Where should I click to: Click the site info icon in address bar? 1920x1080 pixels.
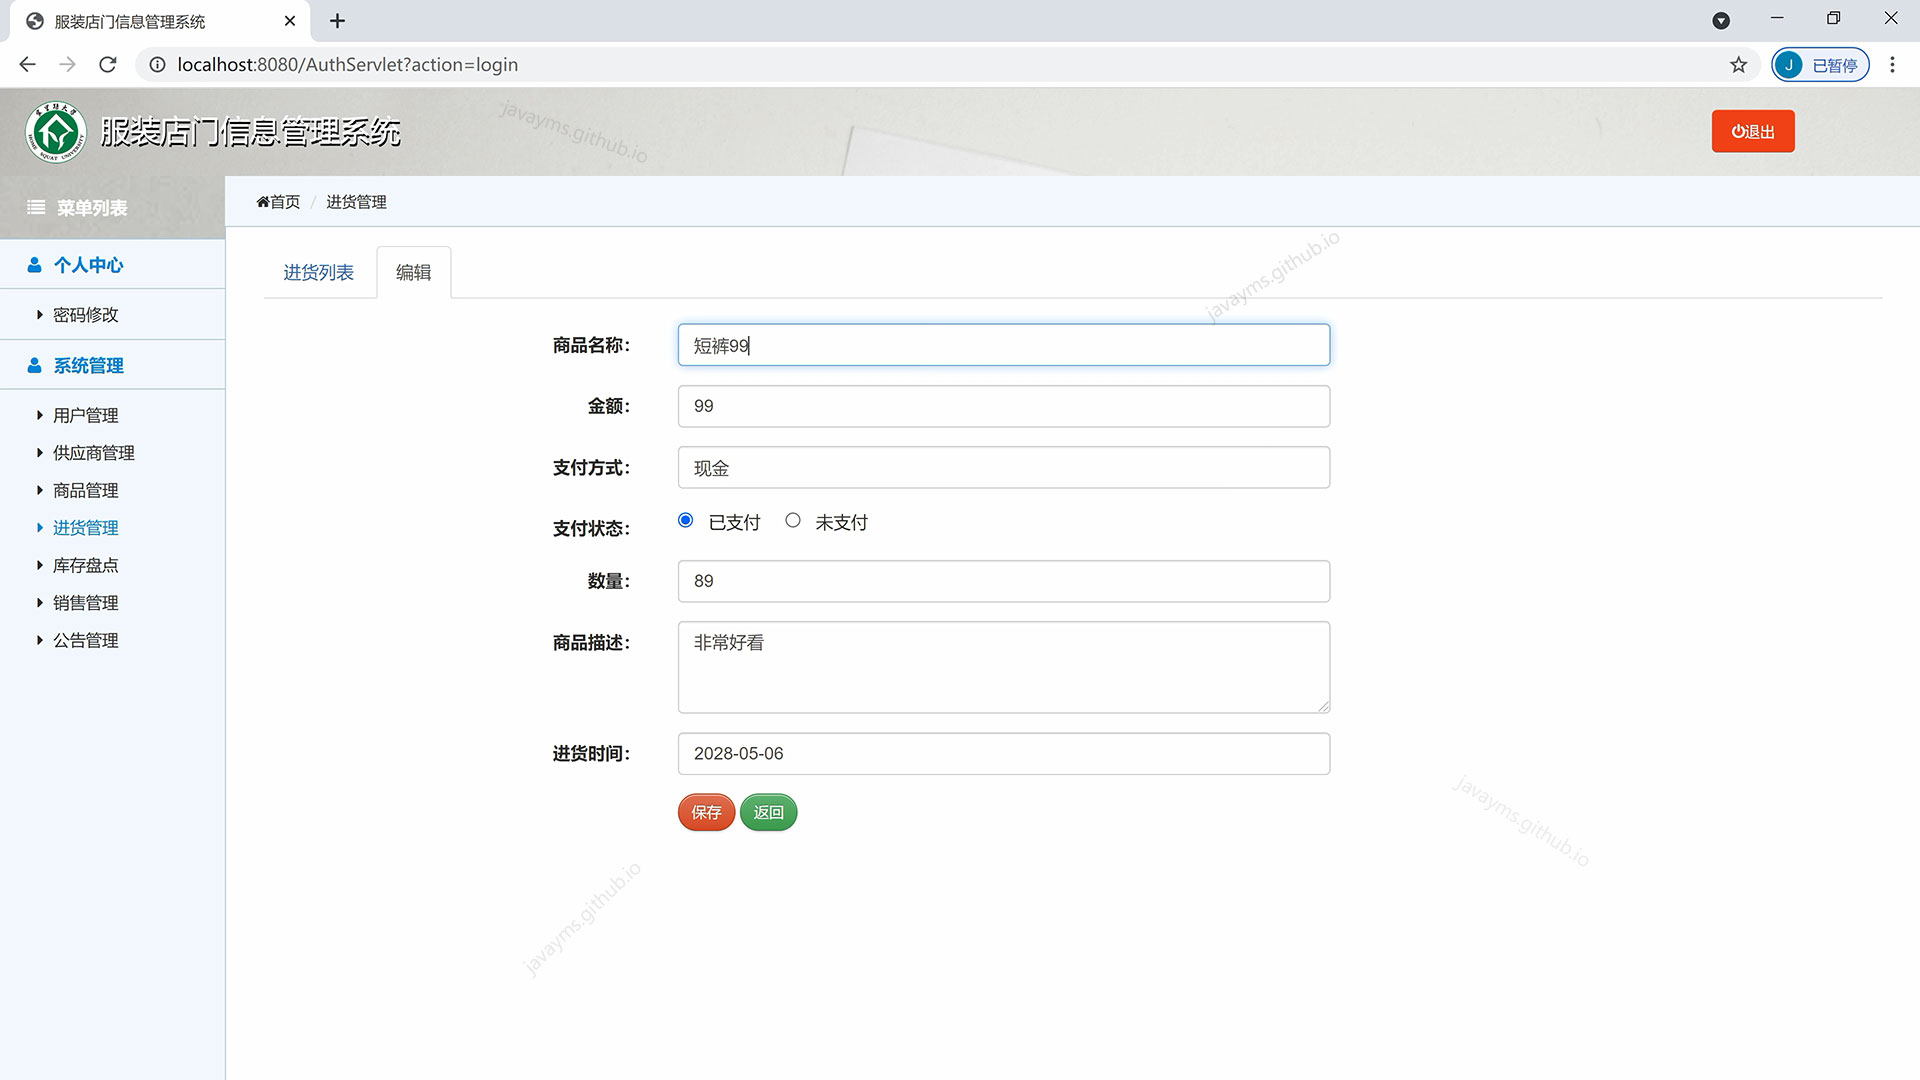coord(157,65)
